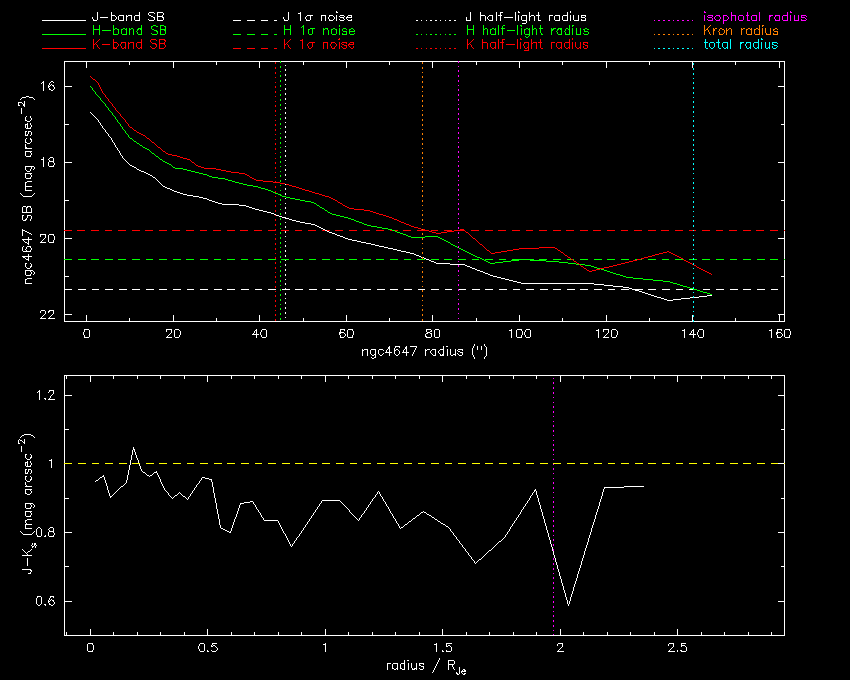
Task: Click the magenta vertical isophotal line in upper plot
Action: coord(458,150)
